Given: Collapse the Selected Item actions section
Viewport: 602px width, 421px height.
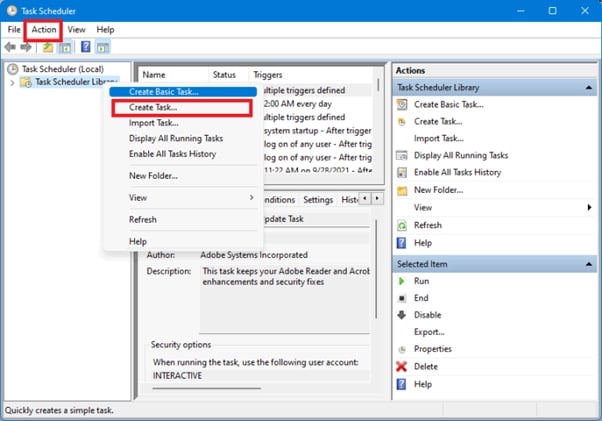Looking at the screenshot, I should [x=588, y=264].
